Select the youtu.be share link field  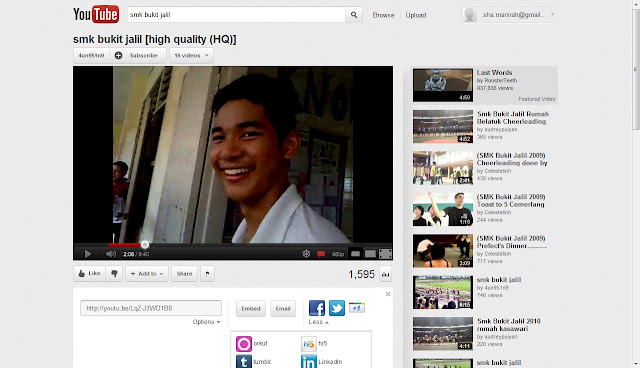(x=151, y=308)
